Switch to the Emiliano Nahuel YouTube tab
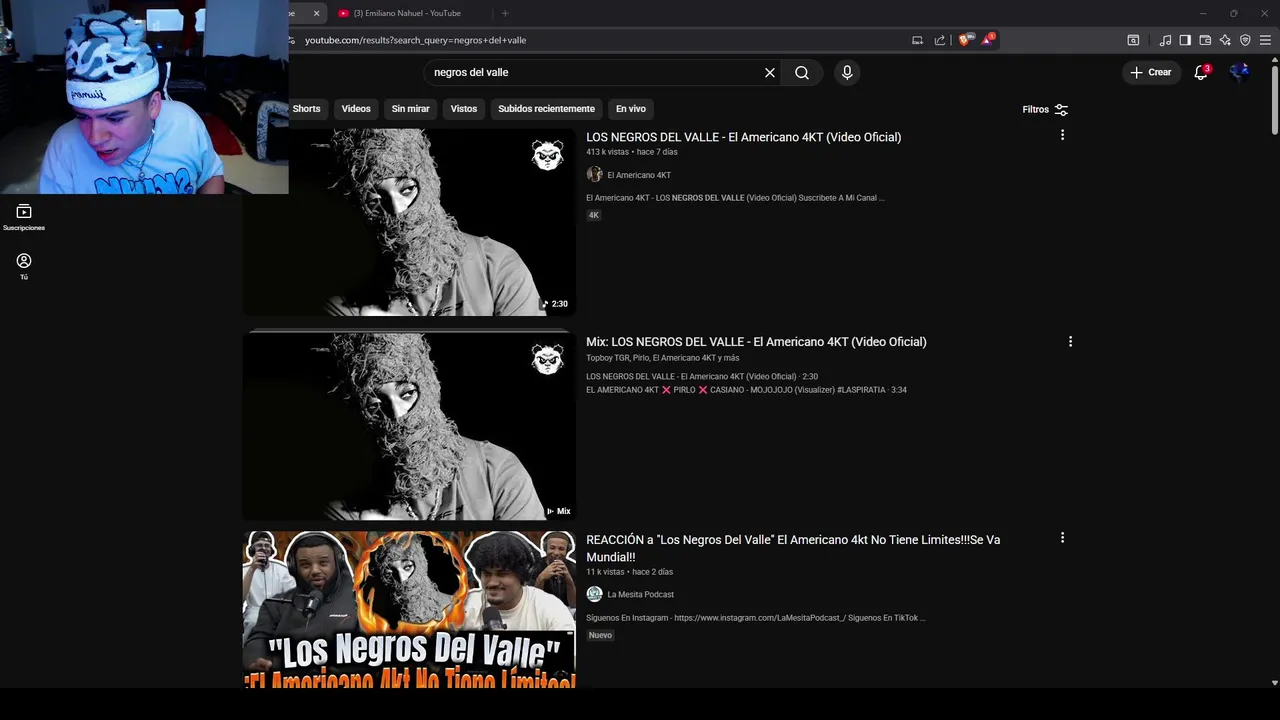This screenshot has width=1280, height=720. click(410, 13)
